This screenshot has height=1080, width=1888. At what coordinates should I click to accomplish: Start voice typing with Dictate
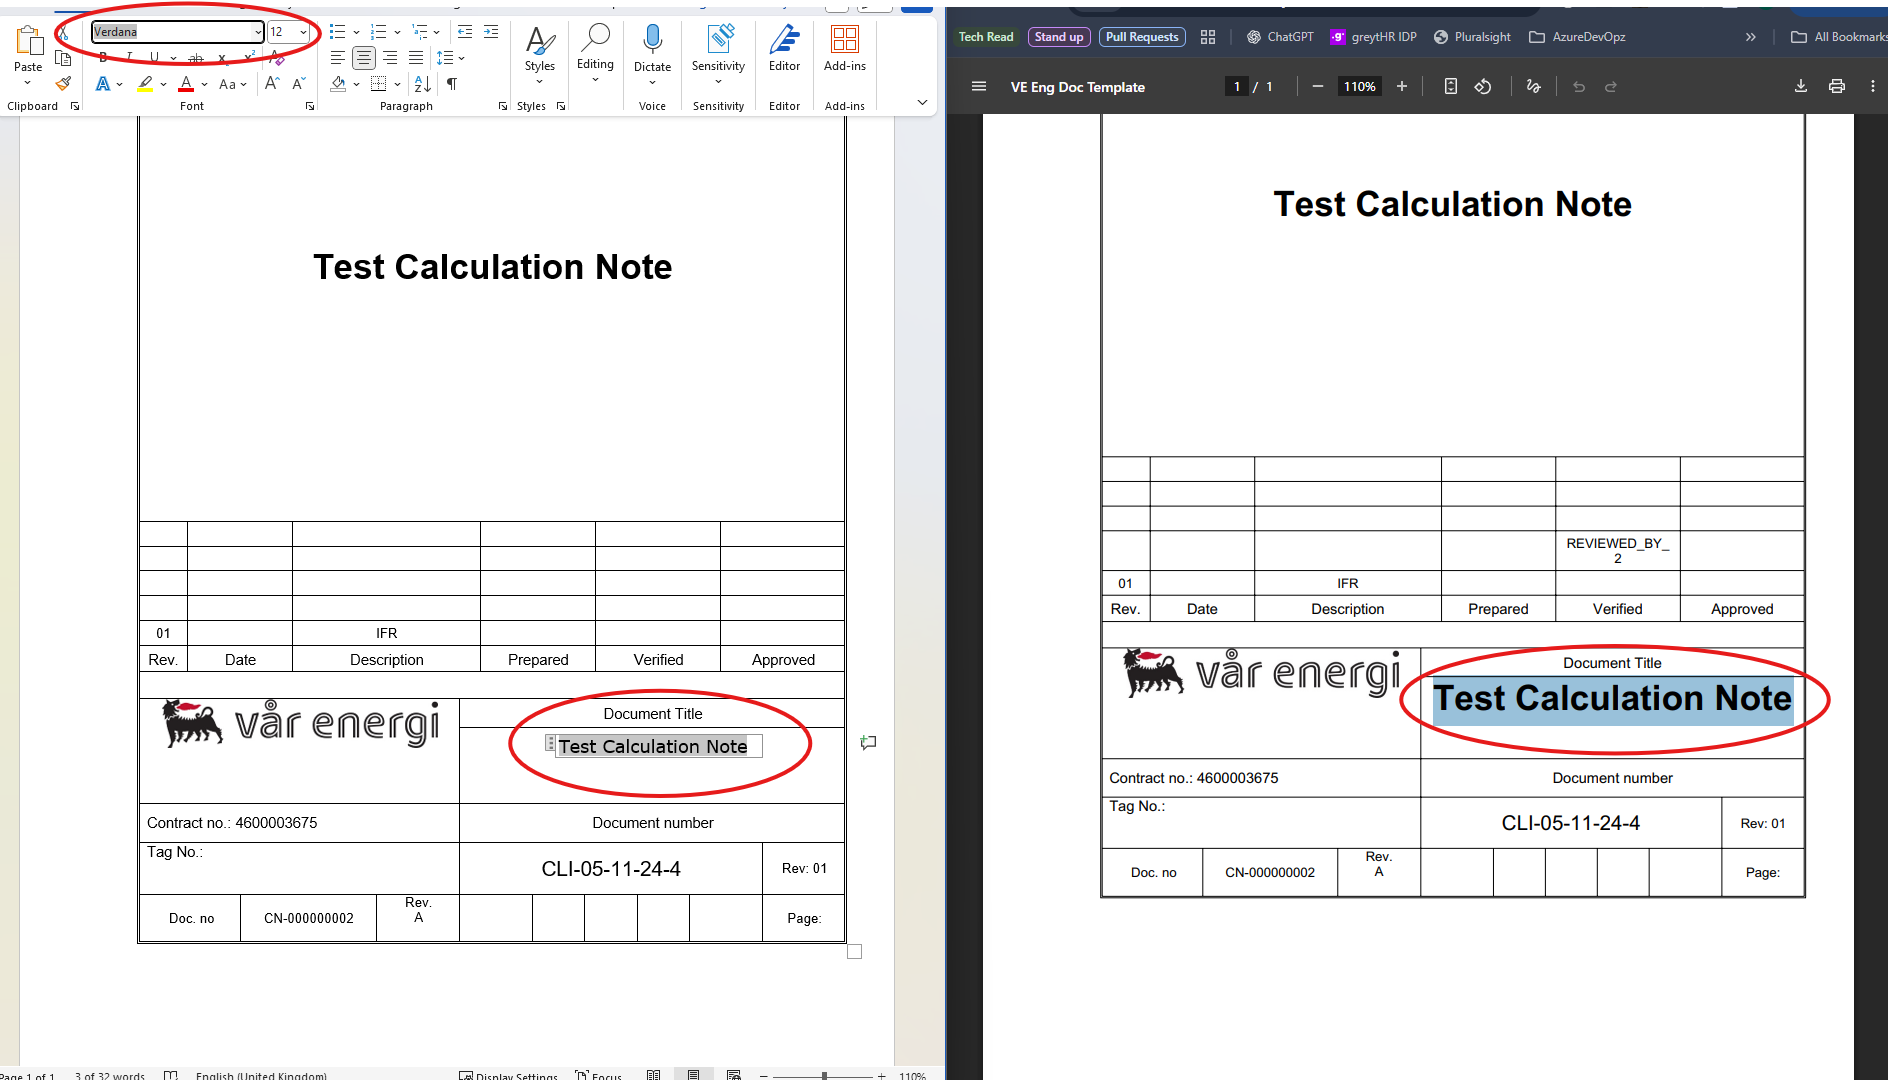652,47
